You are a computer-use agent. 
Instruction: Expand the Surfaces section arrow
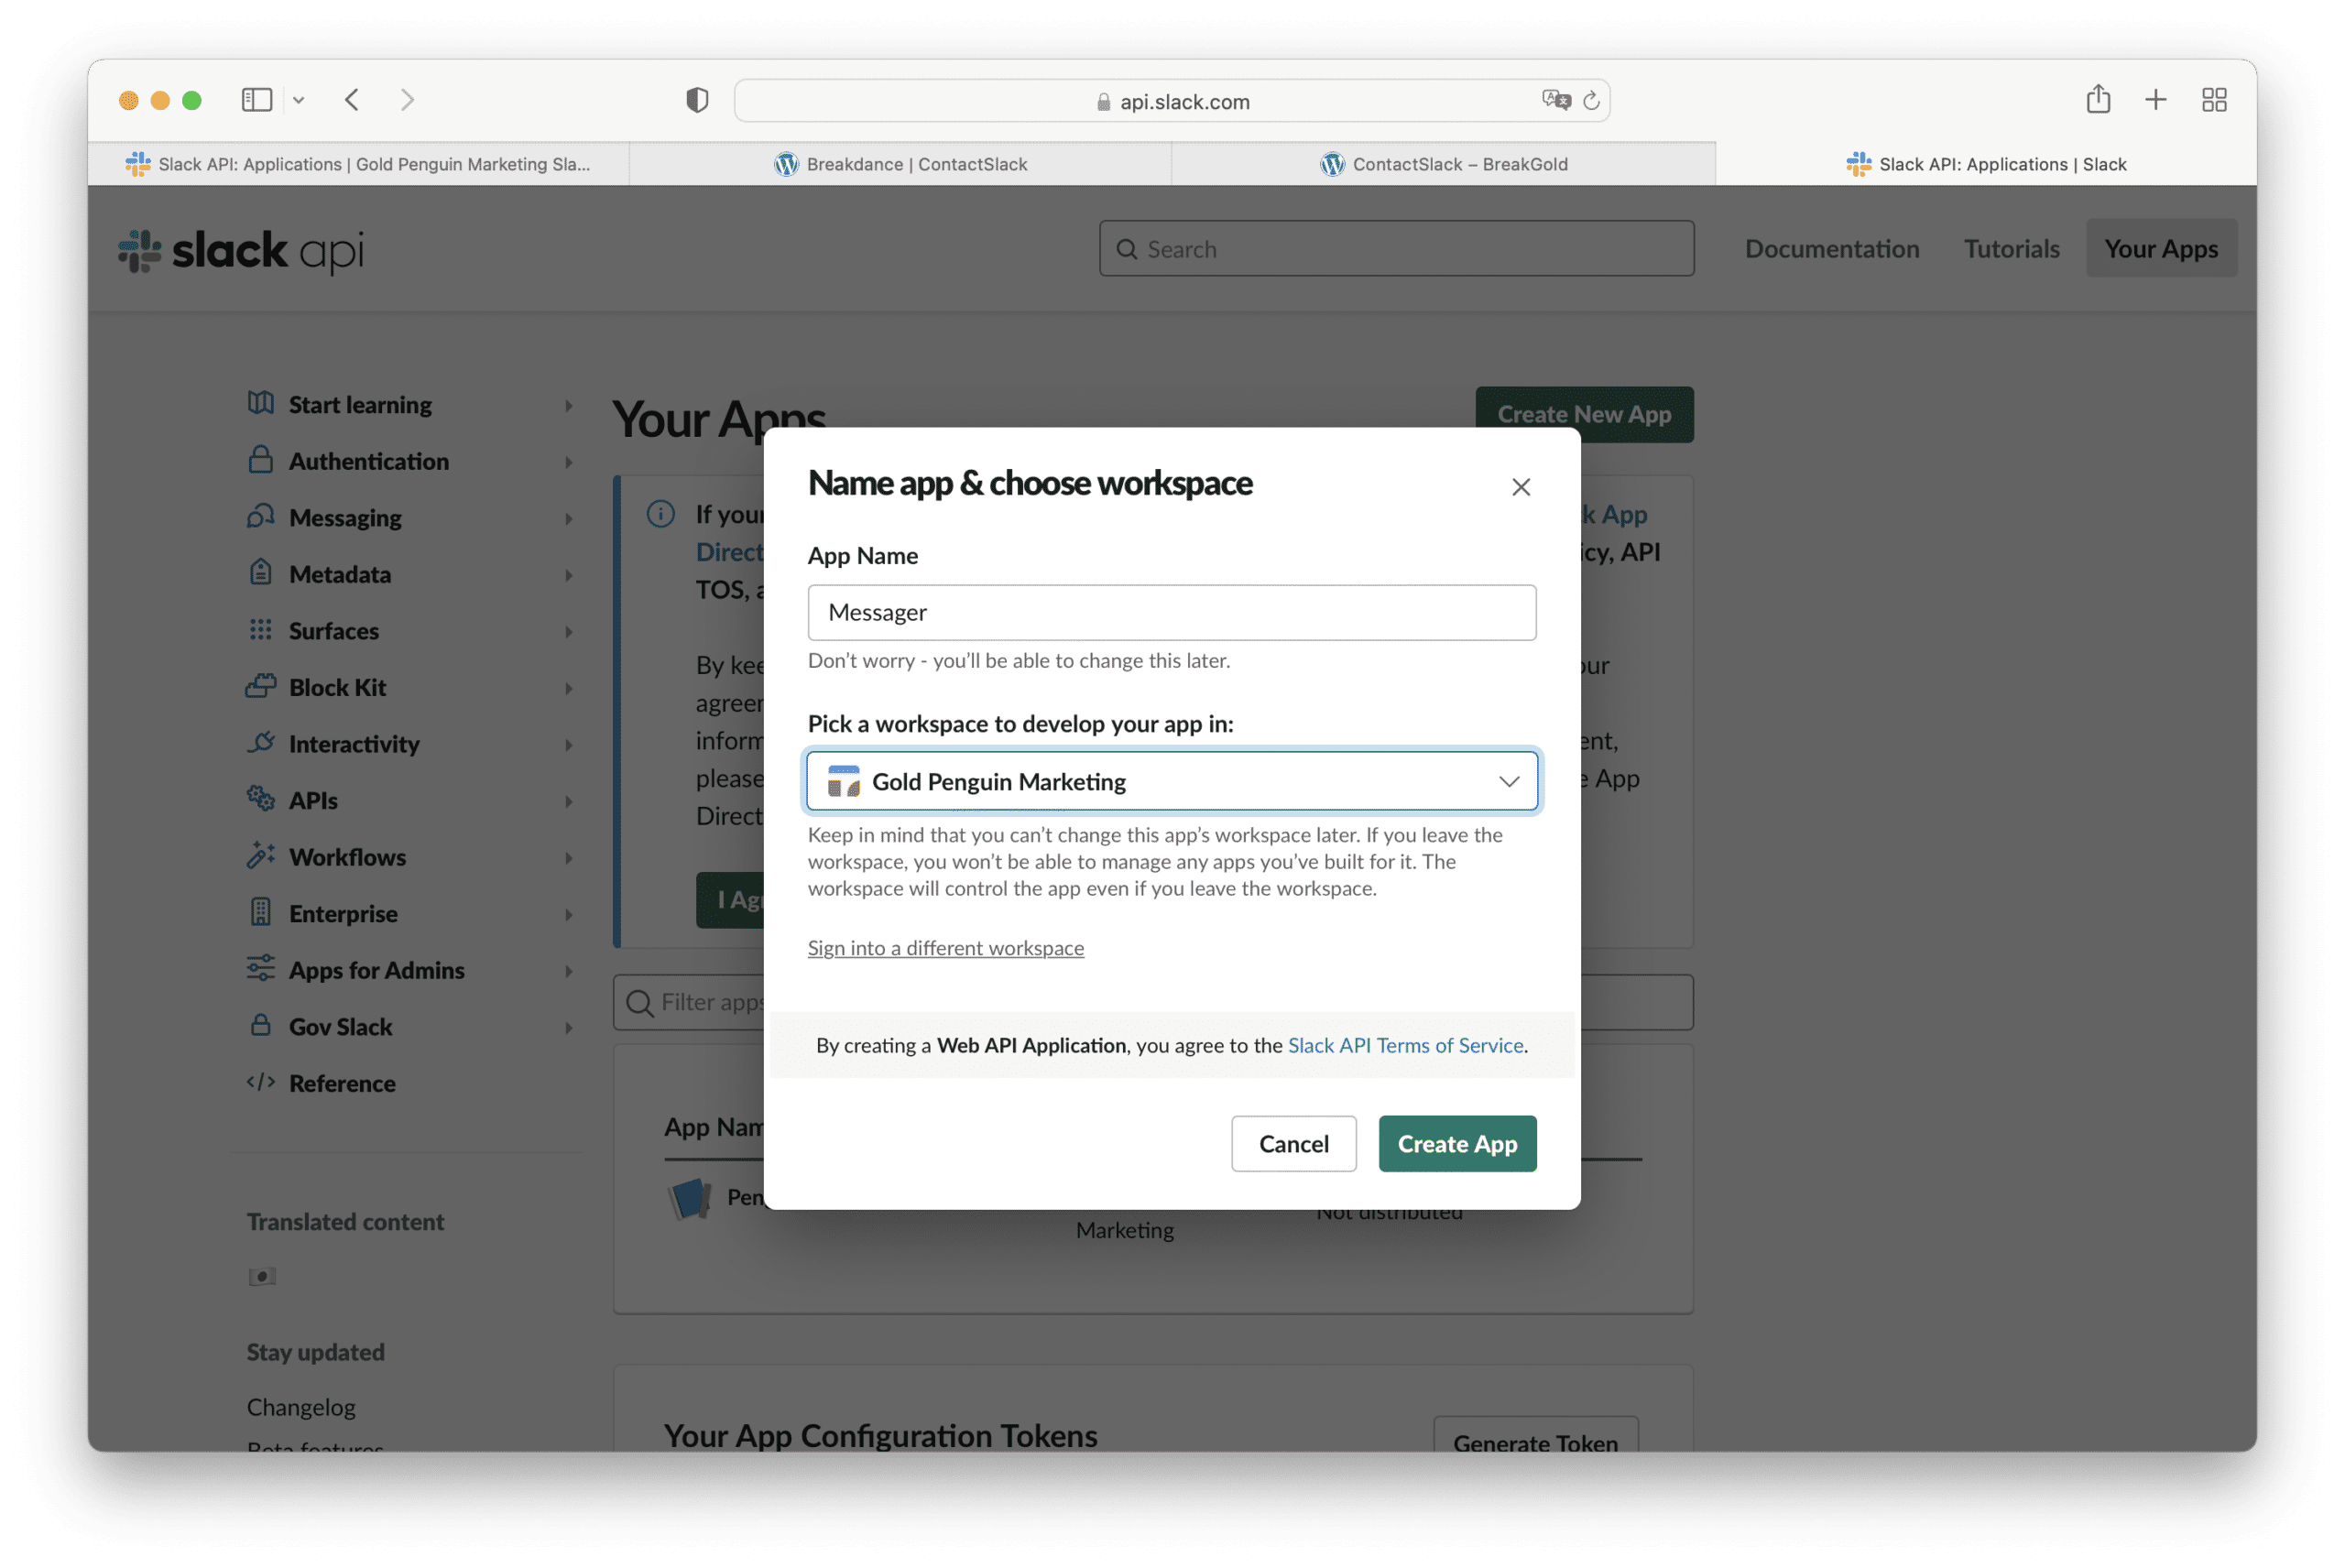(x=568, y=632)
